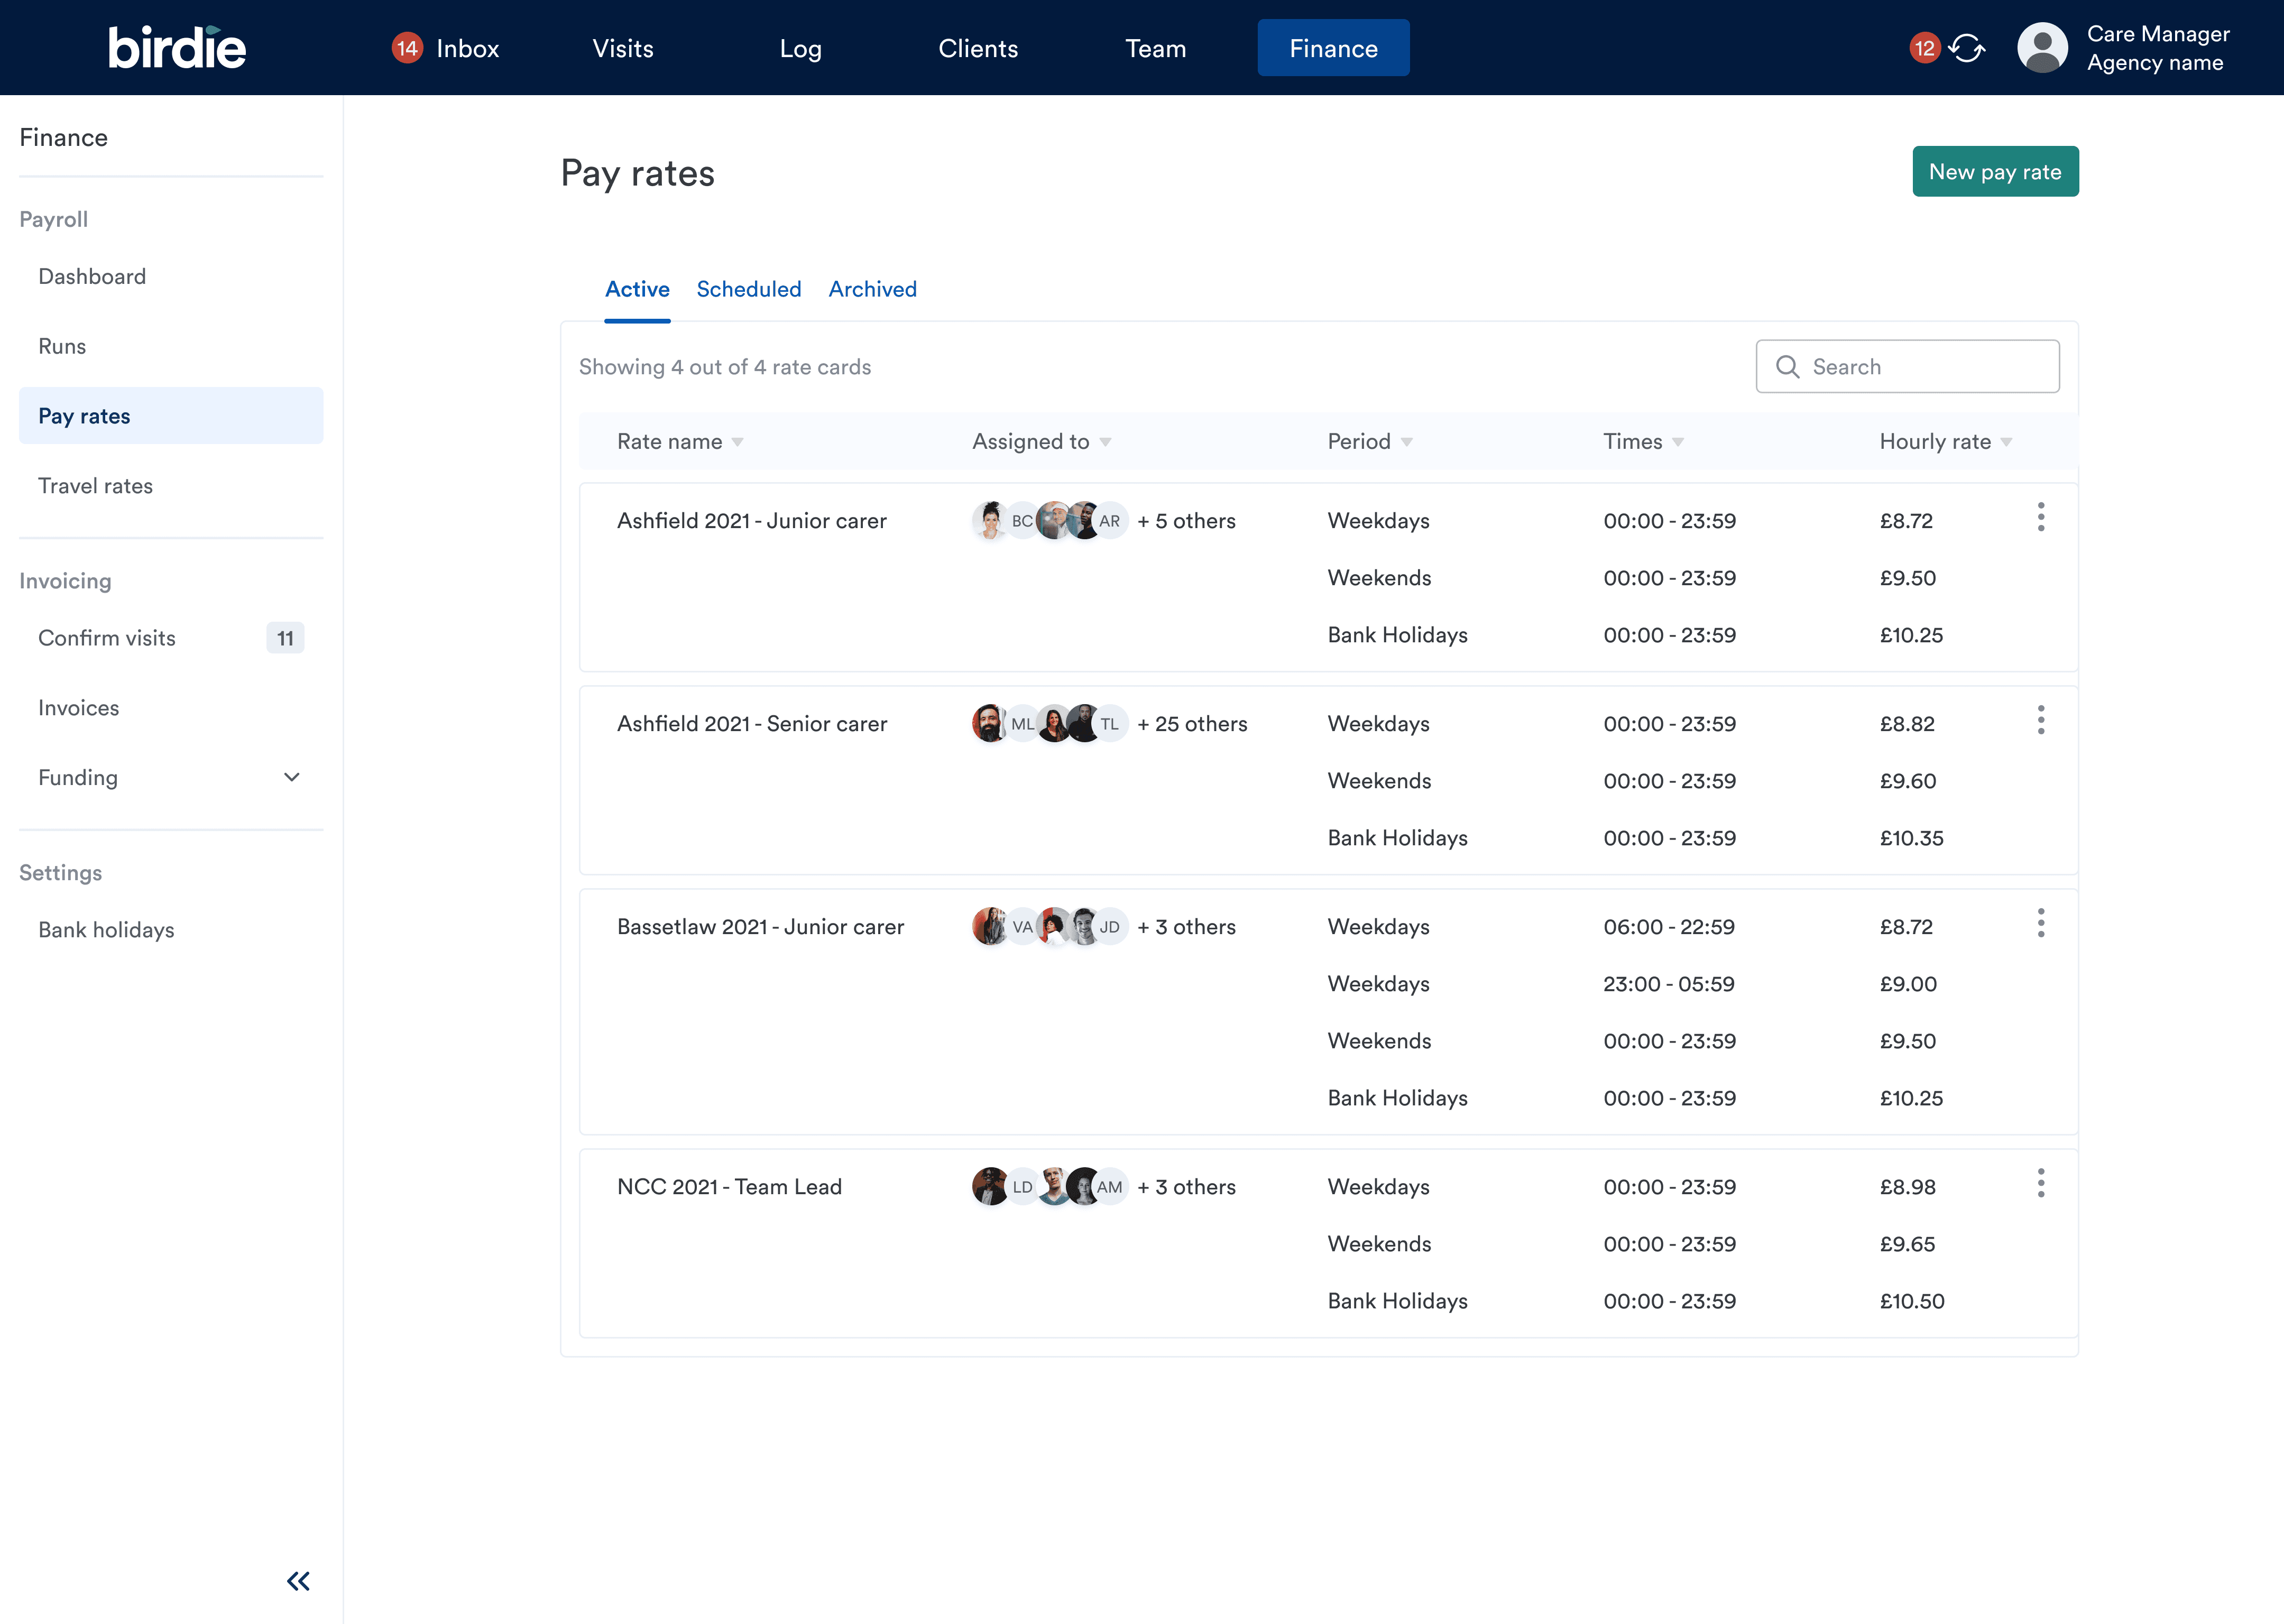Click the New pay rate button
The image size is (2284, 1624).
(x=1994, y=172)
